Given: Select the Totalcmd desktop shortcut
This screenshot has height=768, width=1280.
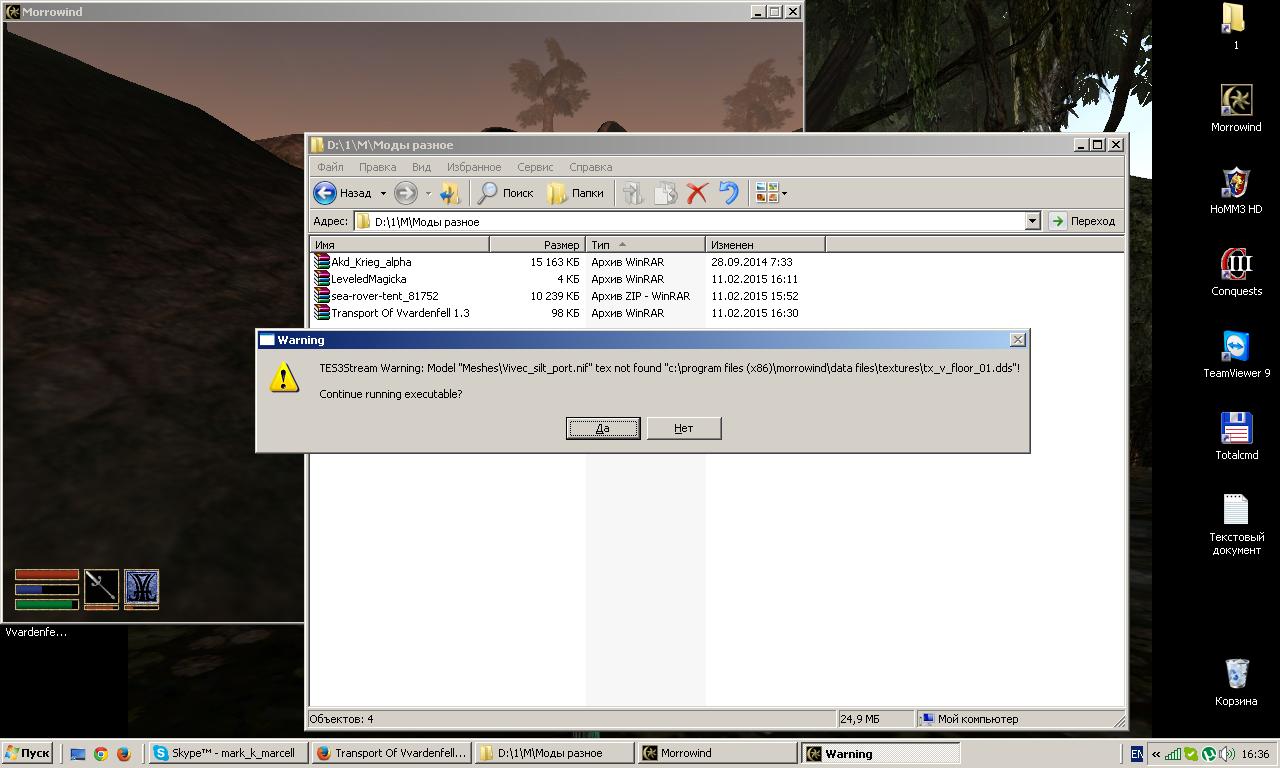Looking at the screenshot, I should point(1236,436).
